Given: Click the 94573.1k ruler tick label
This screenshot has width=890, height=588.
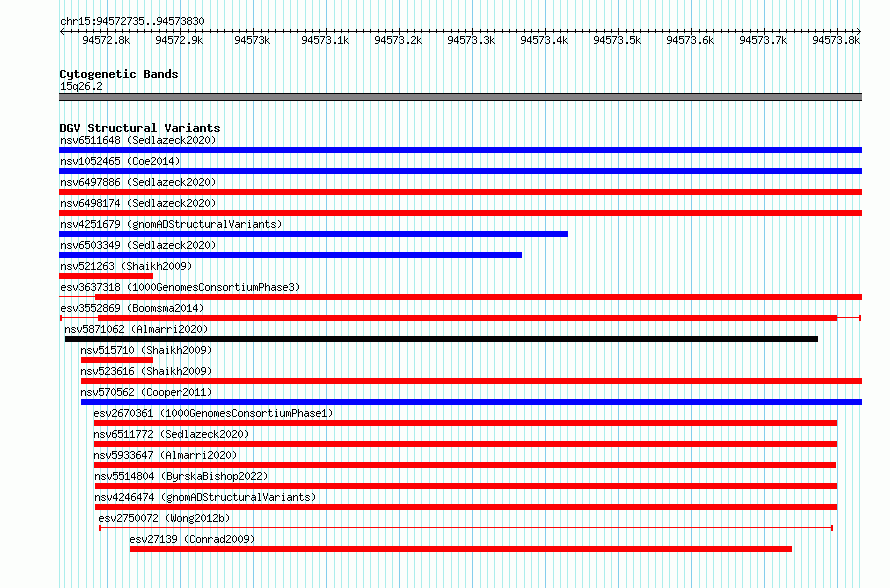Looking at the screenshot, I should (325, 40).
